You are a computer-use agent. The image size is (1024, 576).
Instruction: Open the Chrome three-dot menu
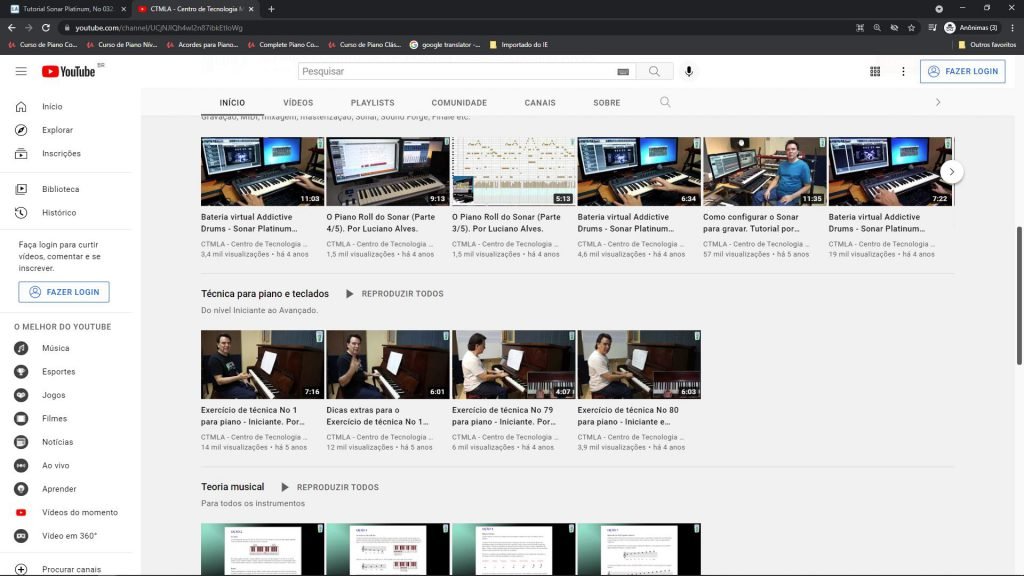(1012, 27)
